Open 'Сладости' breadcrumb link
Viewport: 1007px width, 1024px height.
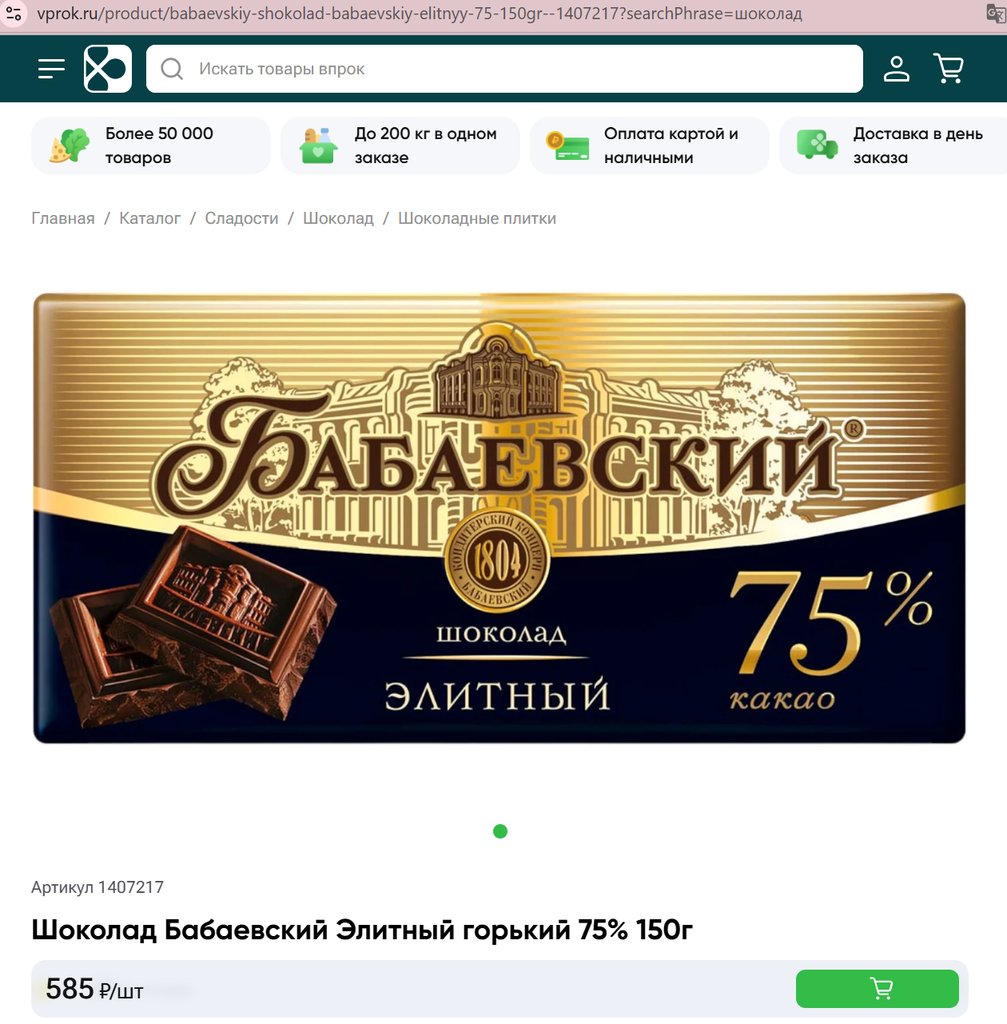point(242,218)
